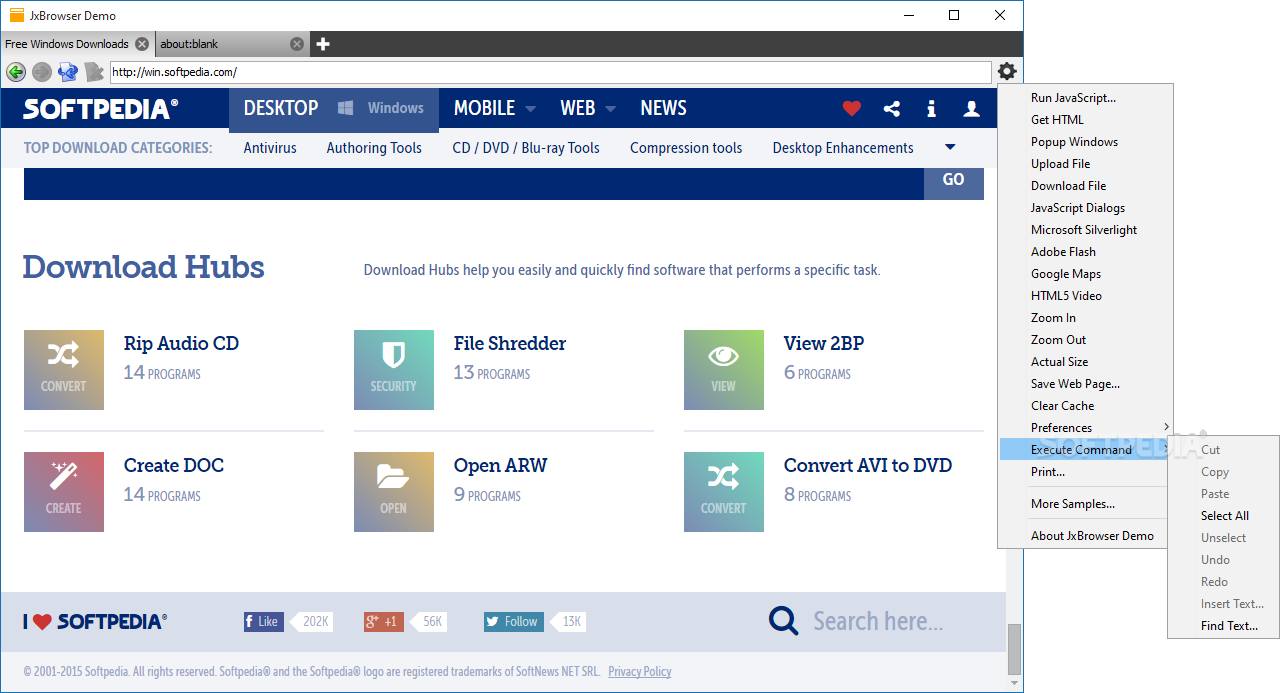Screen dimensions: 1280x693
Task: Choose Save Web Page... from menu
Action: 1075,384
